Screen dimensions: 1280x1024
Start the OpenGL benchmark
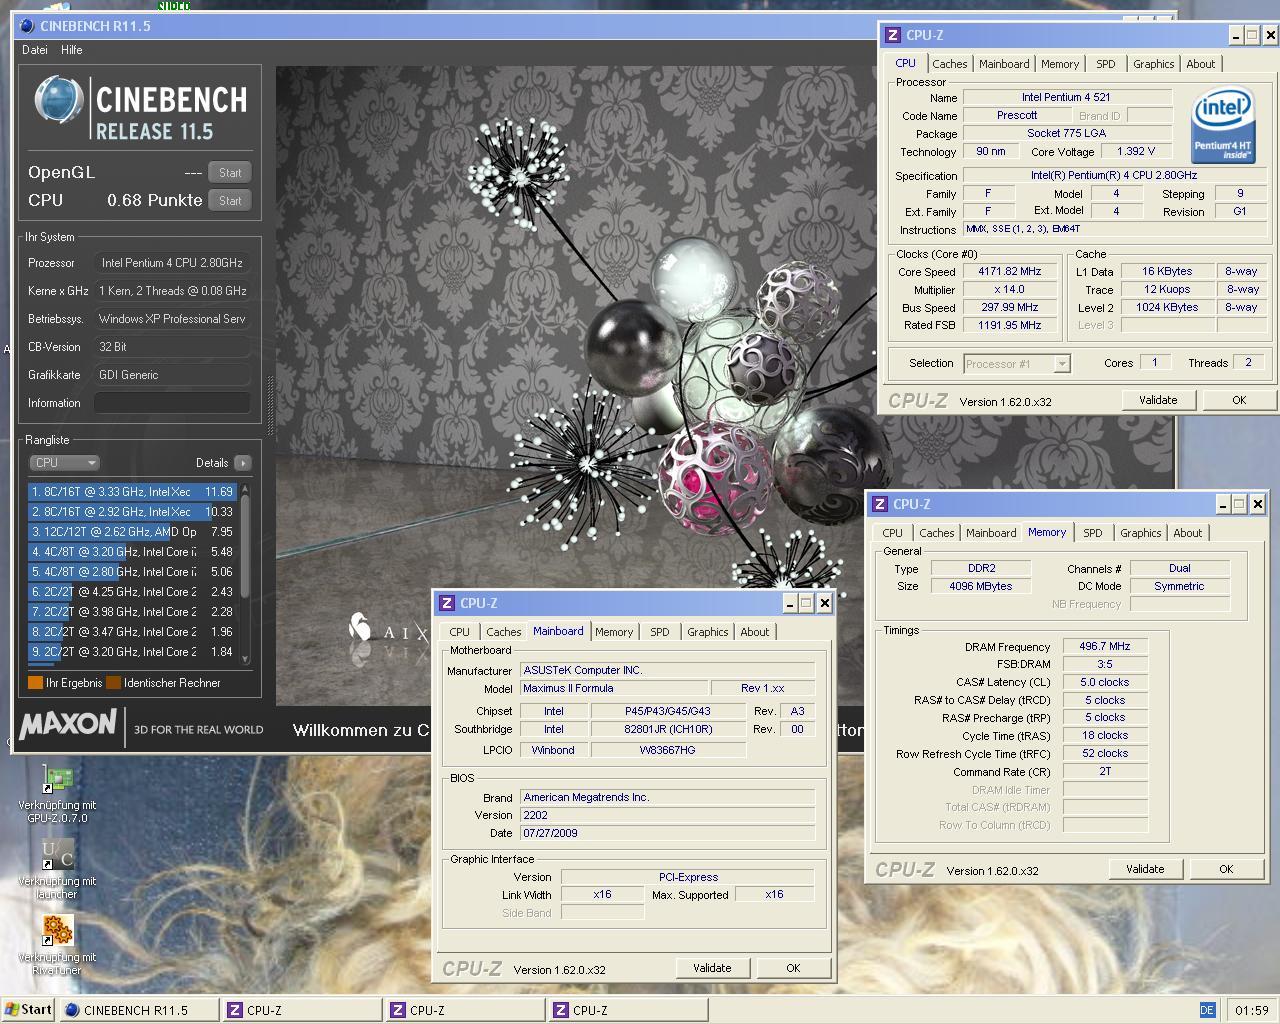click(x=230, y=173)
